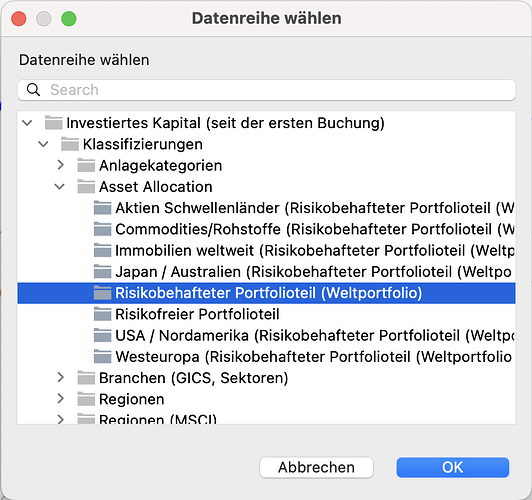532x500 pixels.
Task: Expand the Regionen node chevron
Action: 60,399
